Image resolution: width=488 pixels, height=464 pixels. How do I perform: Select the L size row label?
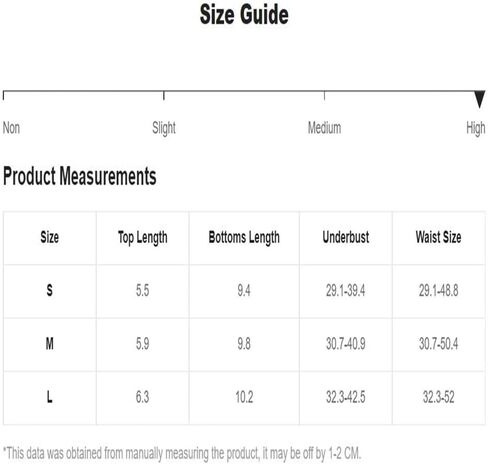point(50,397)
